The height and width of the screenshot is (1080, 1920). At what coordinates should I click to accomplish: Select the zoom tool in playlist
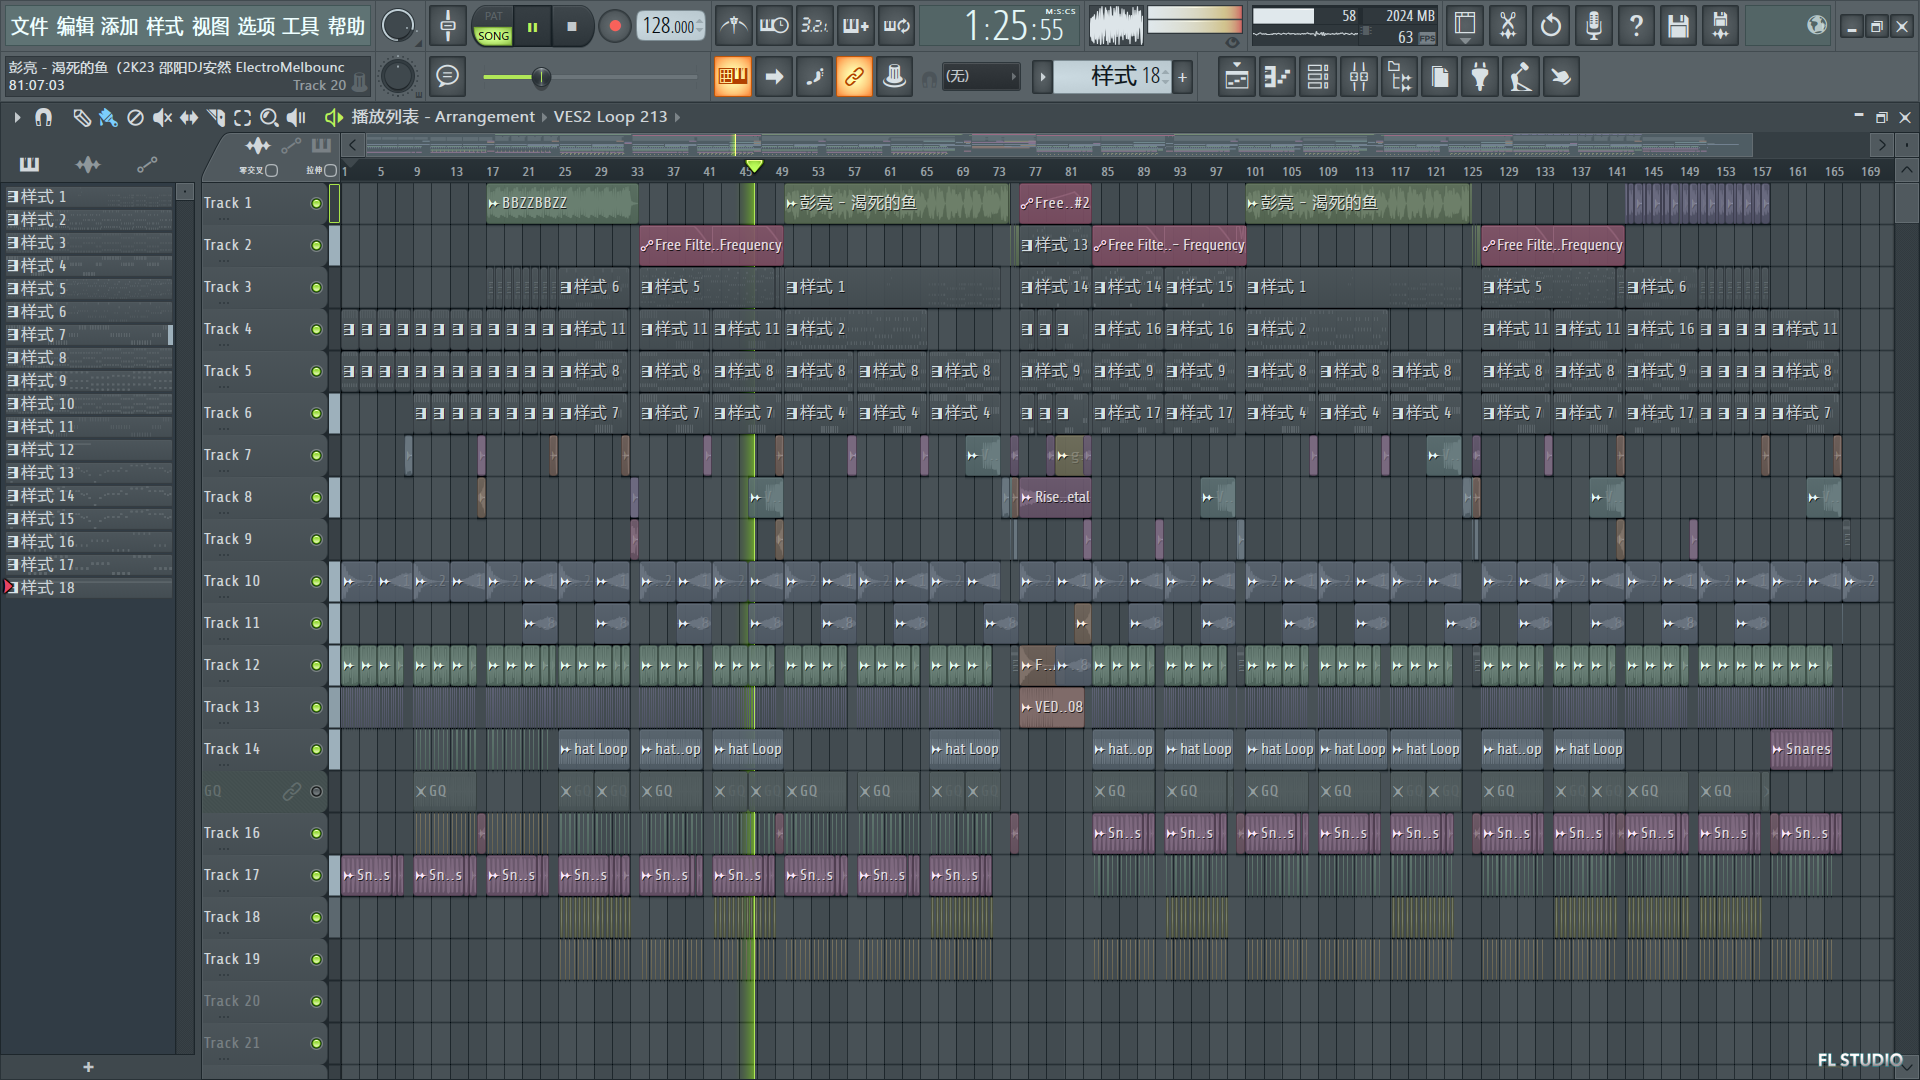(x=269, y=118)
